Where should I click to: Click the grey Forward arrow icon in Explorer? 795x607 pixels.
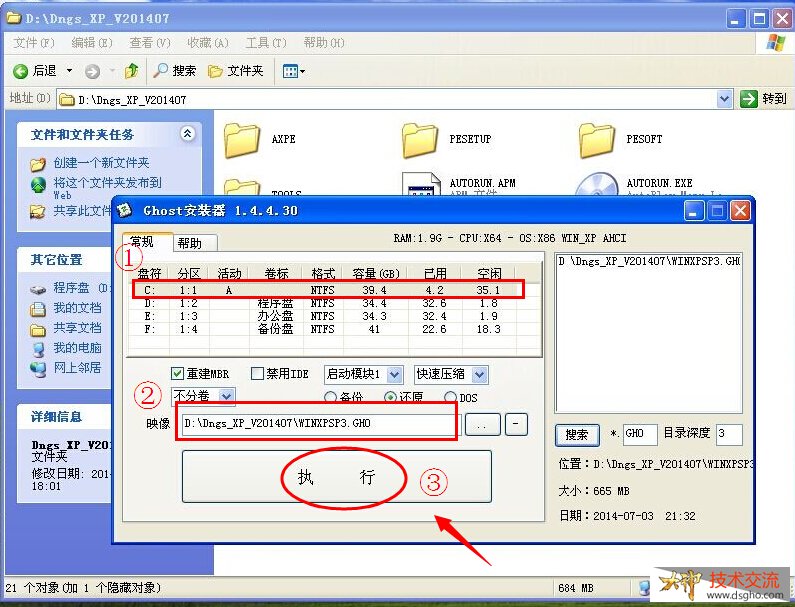coord(92,72)
